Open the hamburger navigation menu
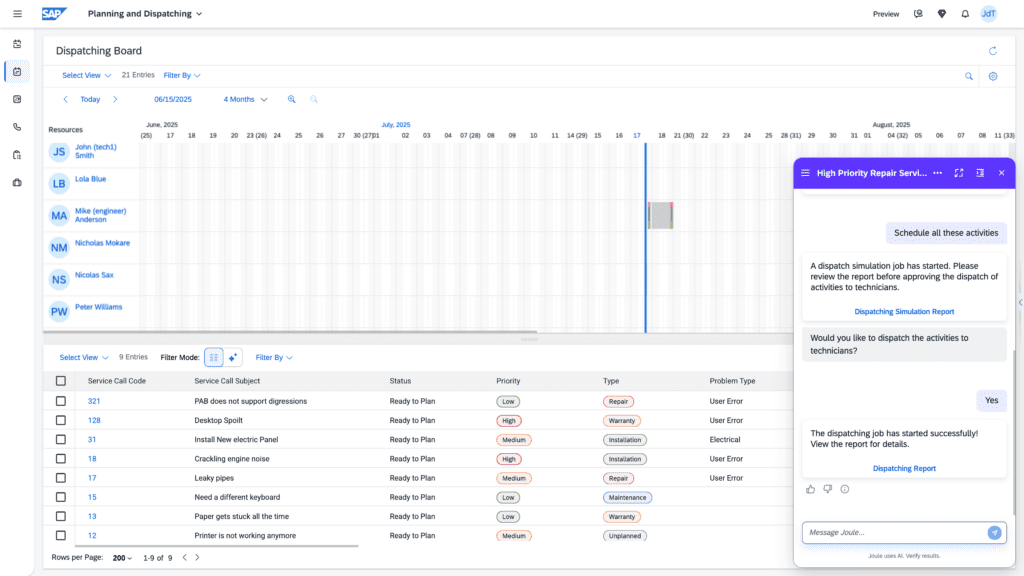The width and height of the screenshot is (1024, 576). [17, 14]
